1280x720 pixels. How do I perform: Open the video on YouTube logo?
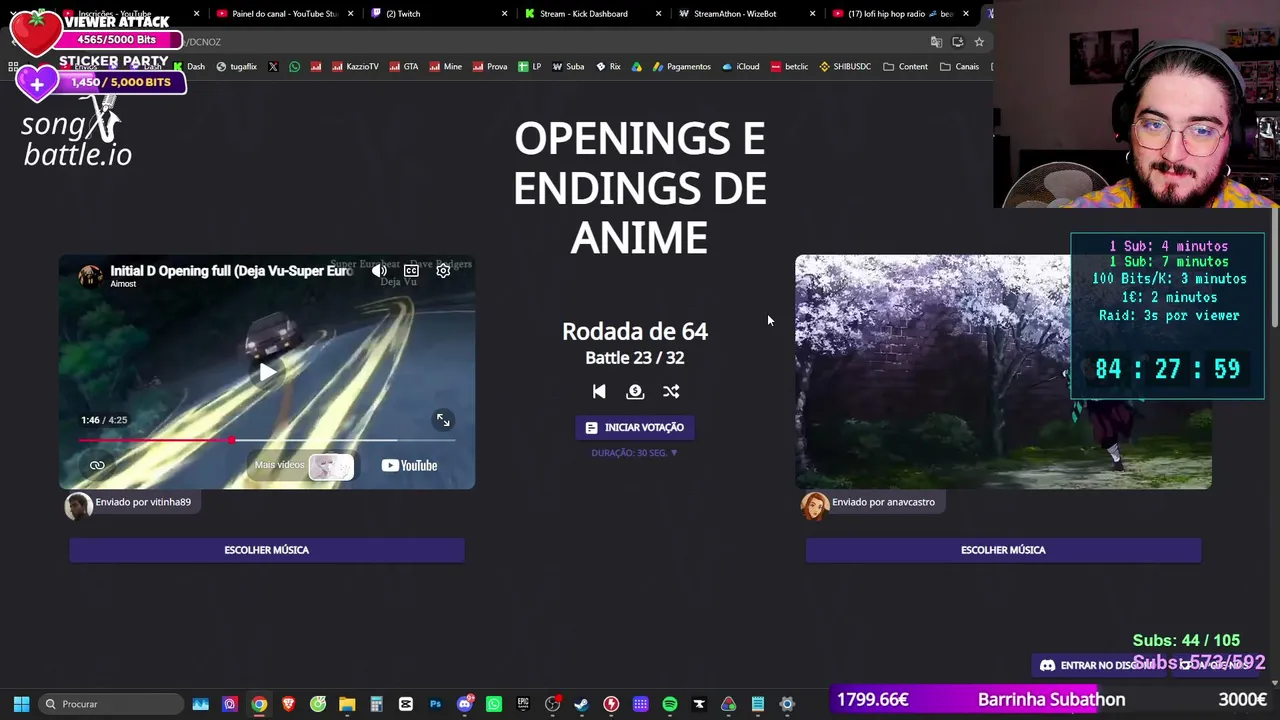click(x=409, y=465)
